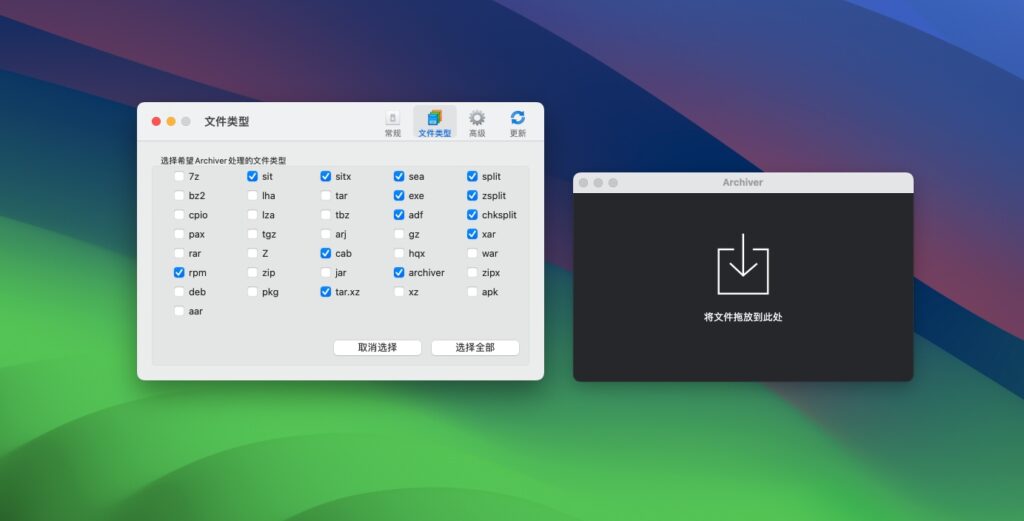Check the apk file type
This screenshot has width=1024, height=521.
(x=472, y=292)
